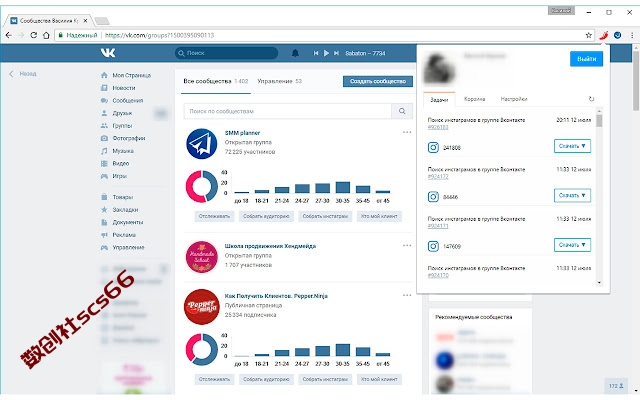Screen dimensions: 640x400
Task: Open the three-dot menu for SMM planner
Action: pyautogui.click(x=407, y=132)
